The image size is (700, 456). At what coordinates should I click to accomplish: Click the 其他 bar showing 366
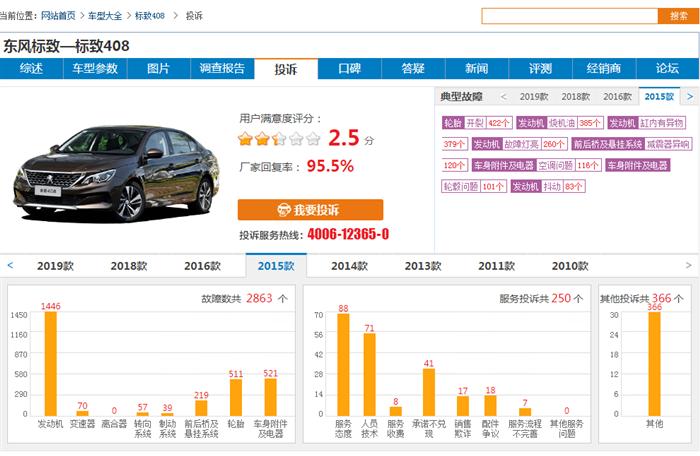pyautogui.click(x=654, y=364)
